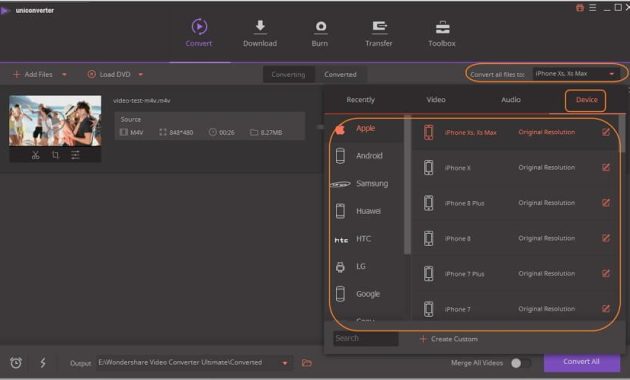The width and height of the screenshot is (630, 380).
Task: Edit iPhone 7 Plus preset icon
Action: tap(606, 274)
